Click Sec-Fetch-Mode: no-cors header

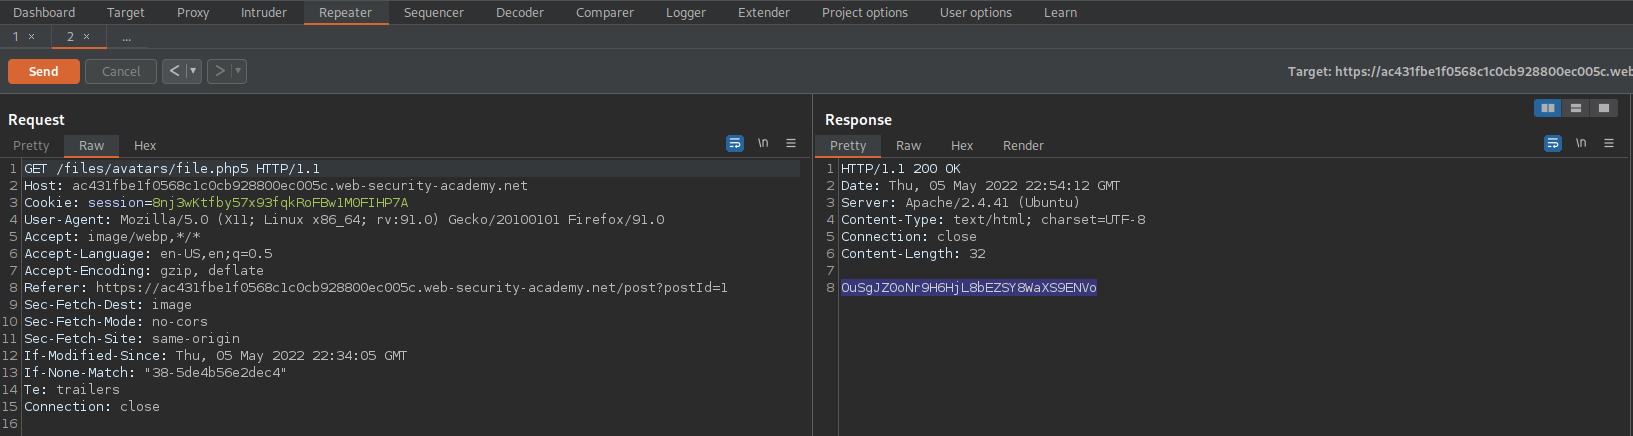pos(116,321)
